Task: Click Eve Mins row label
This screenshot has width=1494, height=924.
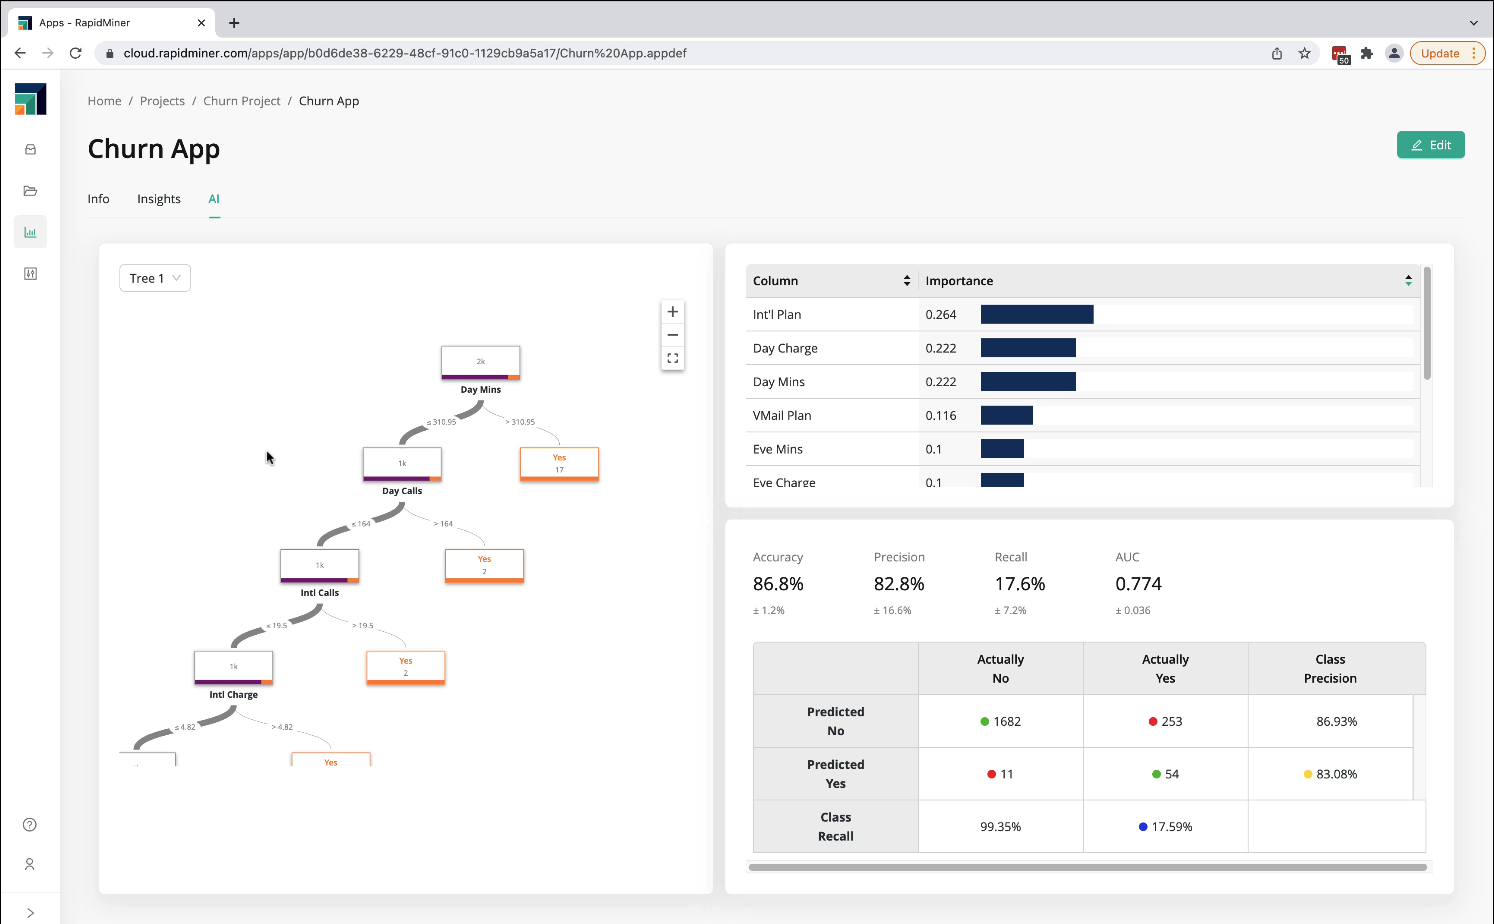Action: [x=778, y=449]
